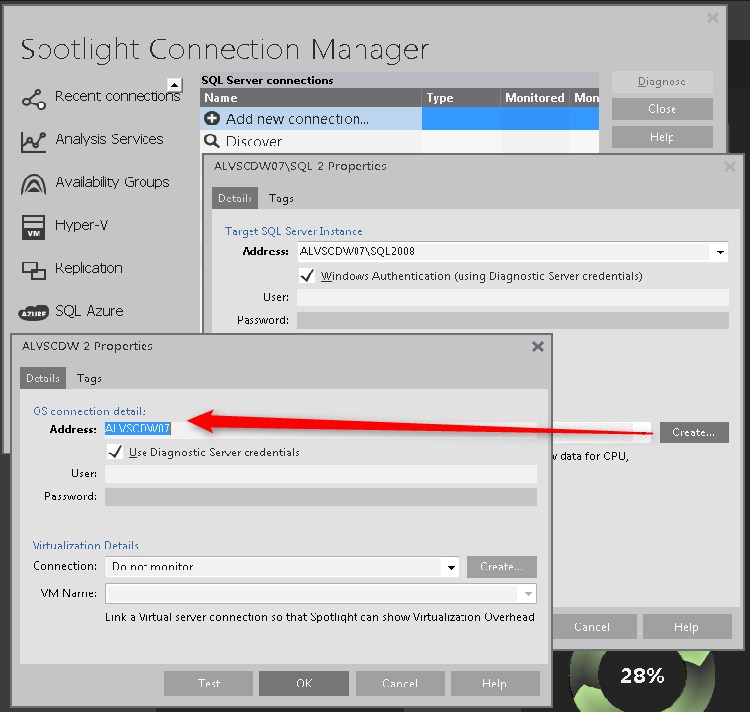
Task: Click the Hyper-V VM icon
Action: click(33, 227)
